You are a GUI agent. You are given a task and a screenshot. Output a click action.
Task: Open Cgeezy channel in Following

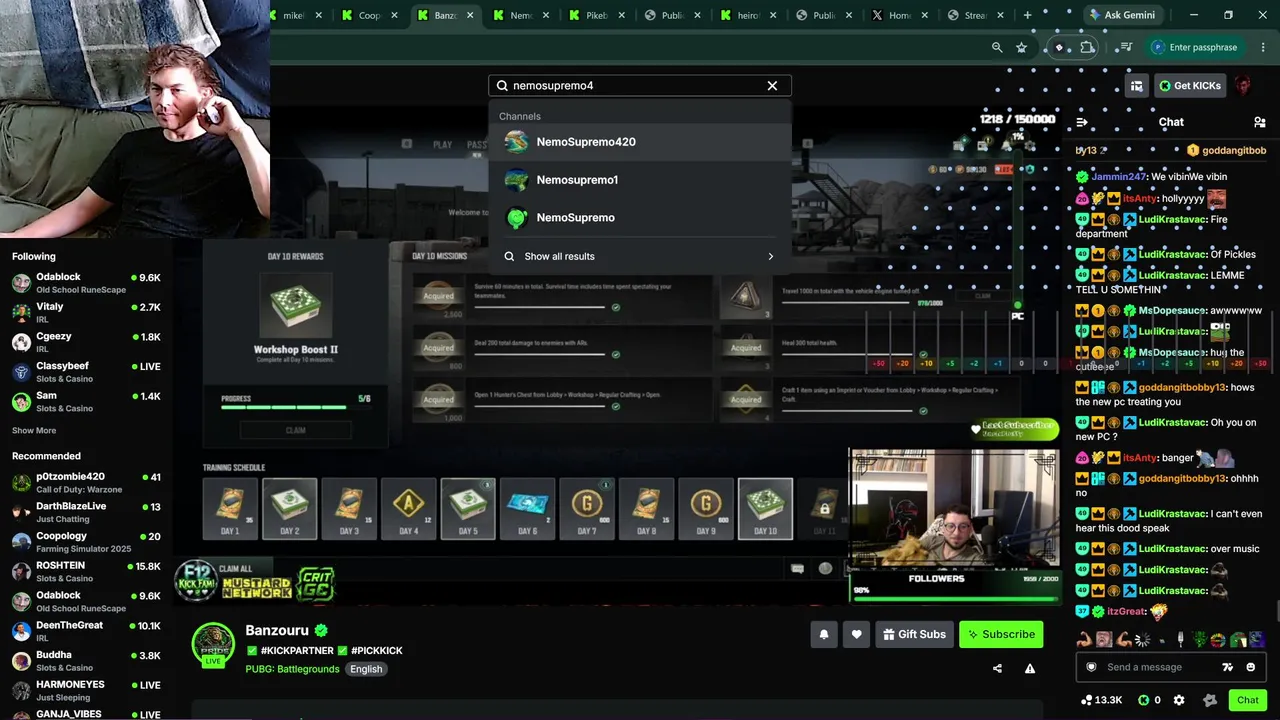pos(86,342)
